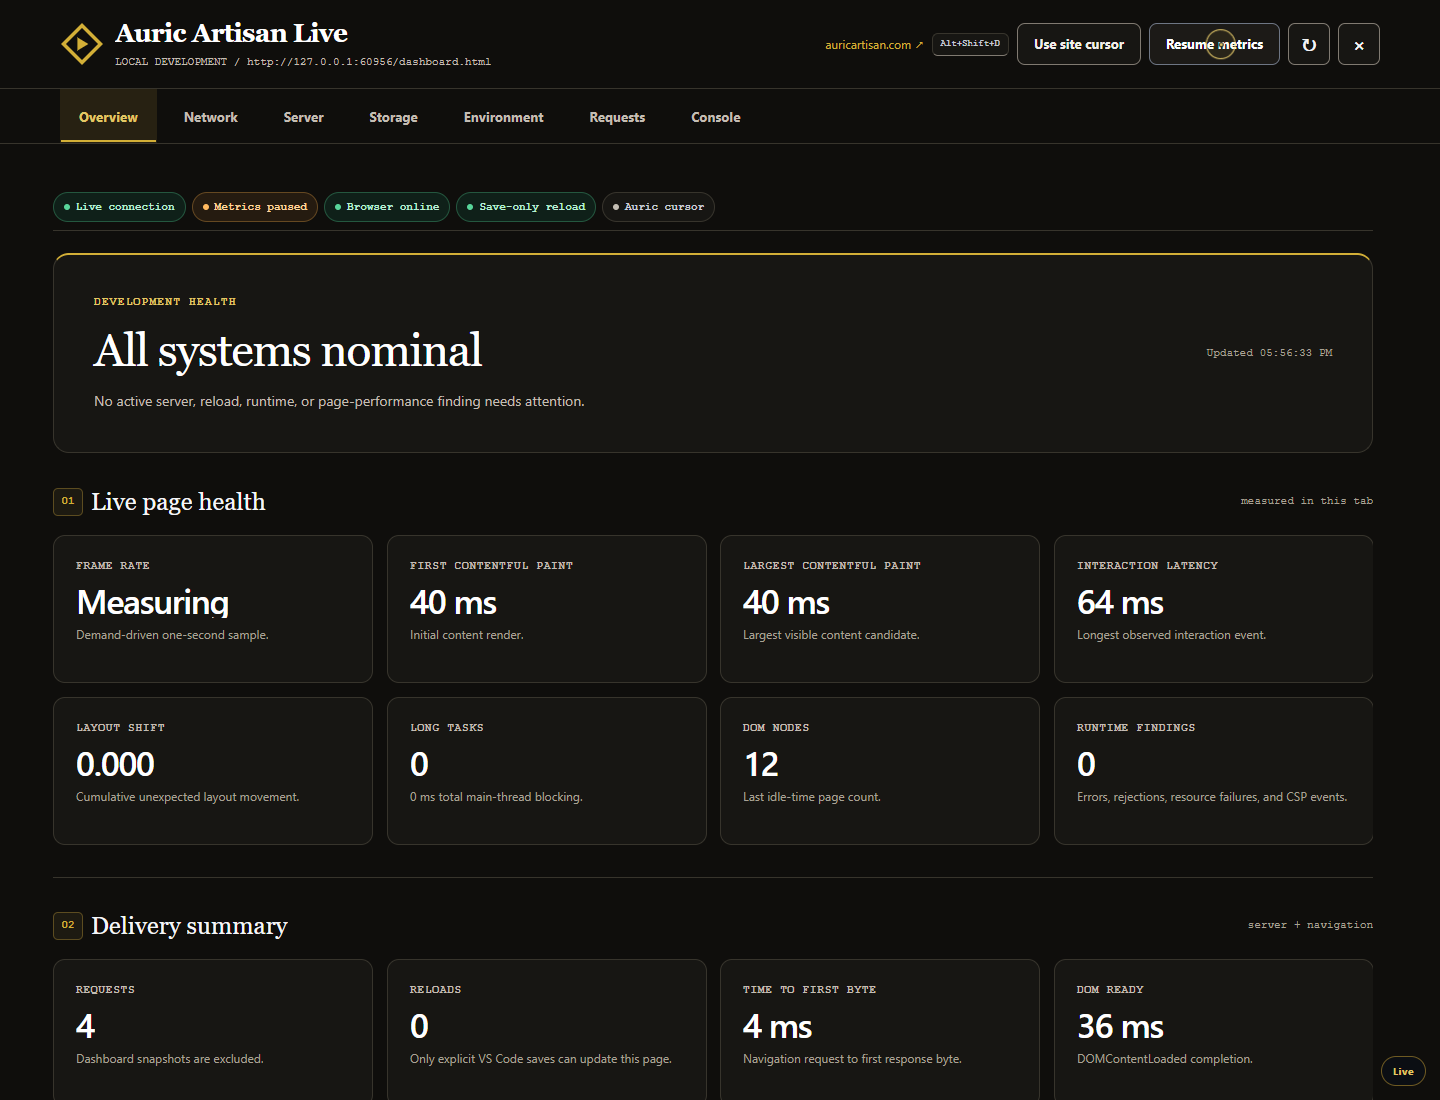Click the Frame Rate Measuring card
This screenshot has width=1440, height=1100.
tap(213, 609)
